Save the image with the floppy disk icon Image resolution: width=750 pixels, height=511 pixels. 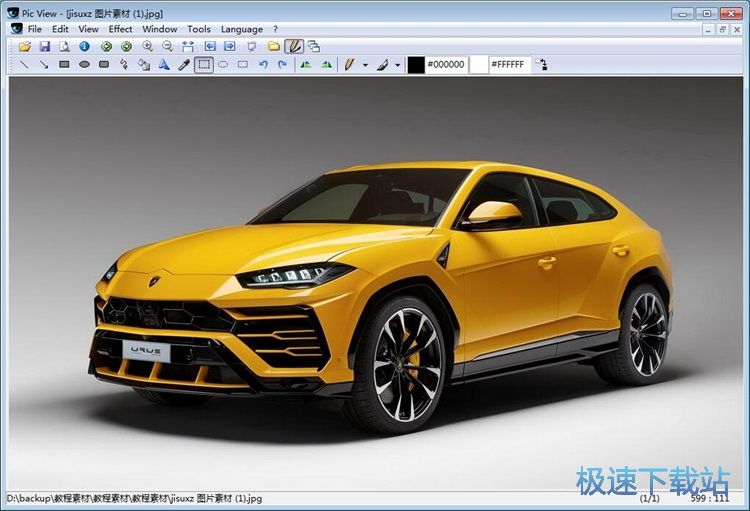[45, 46]
